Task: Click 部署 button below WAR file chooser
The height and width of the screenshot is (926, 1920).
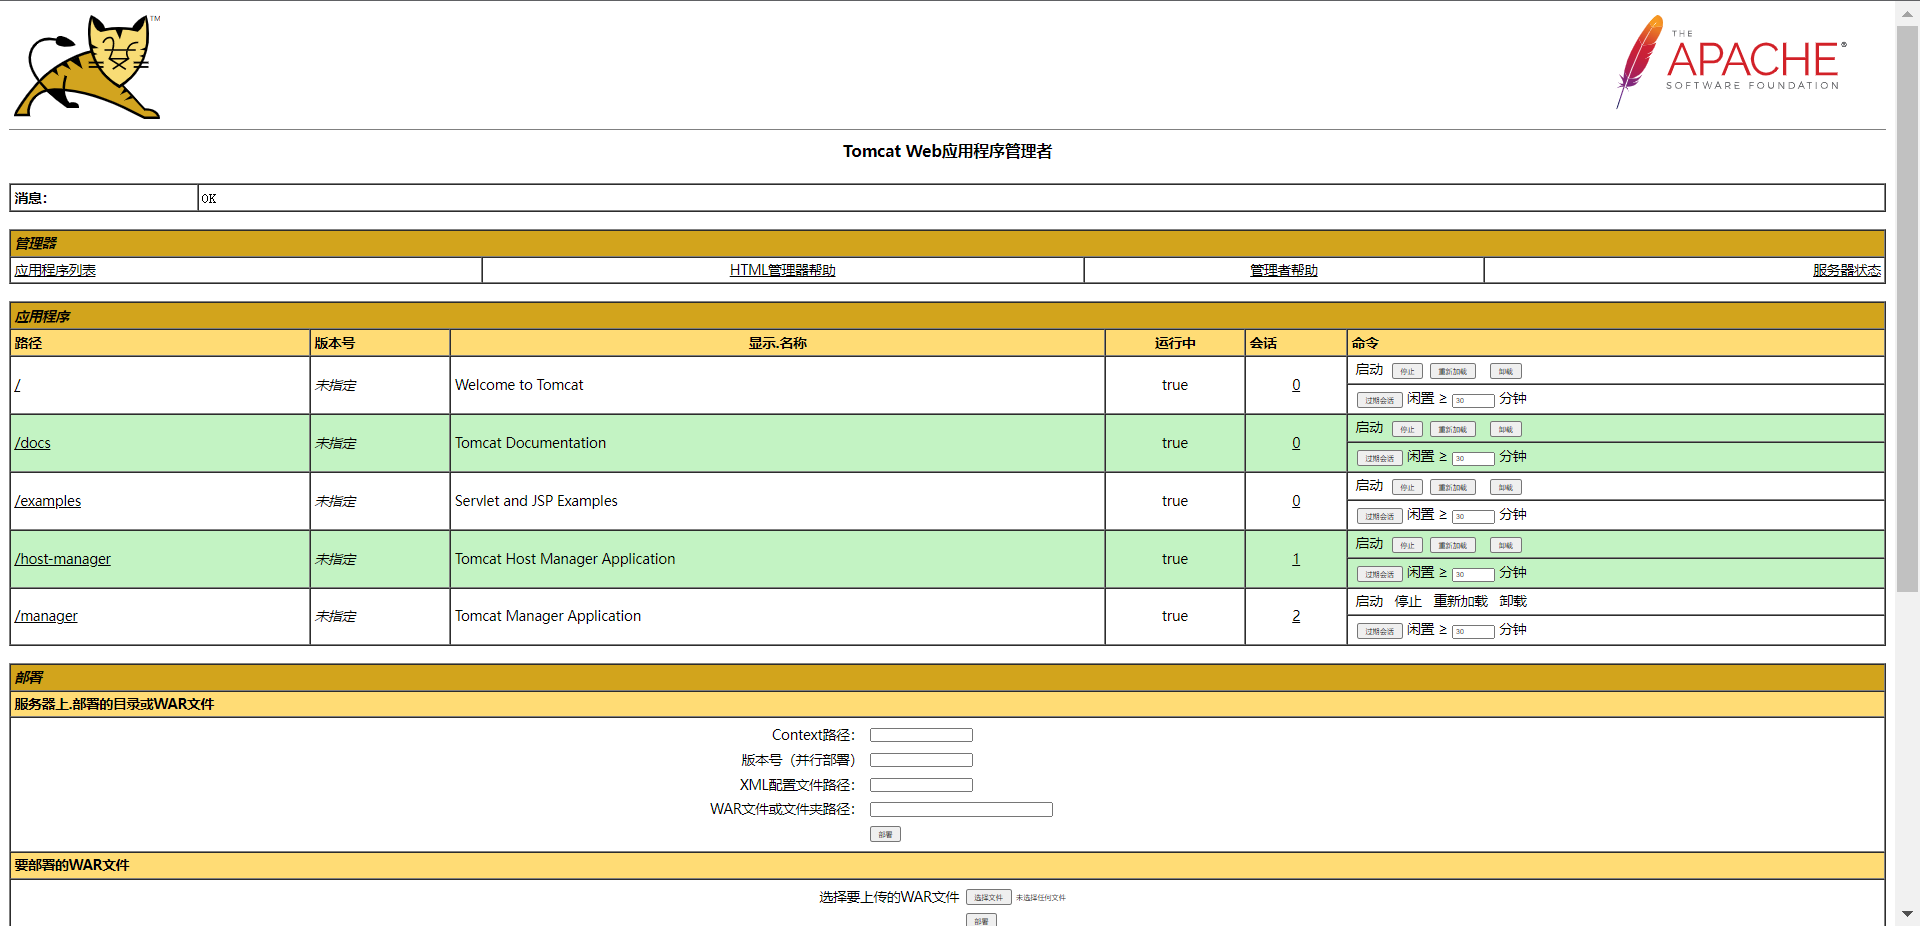Action: tap(981, 920)
